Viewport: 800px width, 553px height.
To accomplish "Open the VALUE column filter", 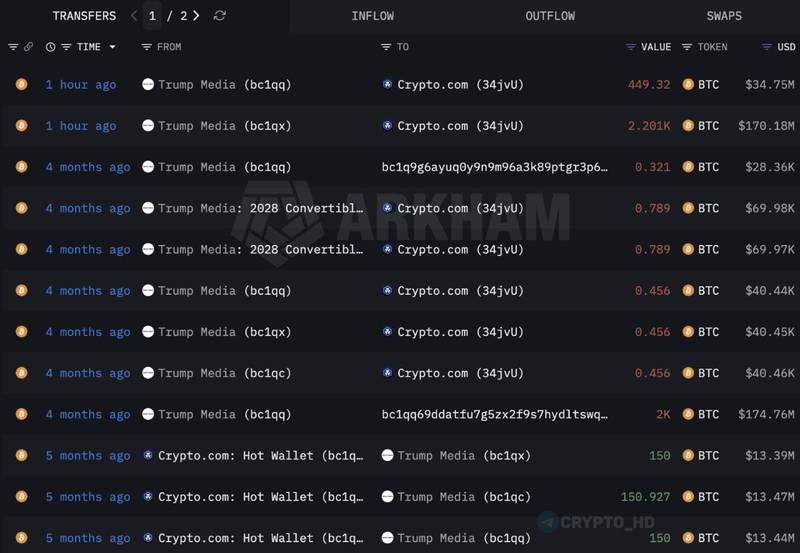I will point(631,47).
